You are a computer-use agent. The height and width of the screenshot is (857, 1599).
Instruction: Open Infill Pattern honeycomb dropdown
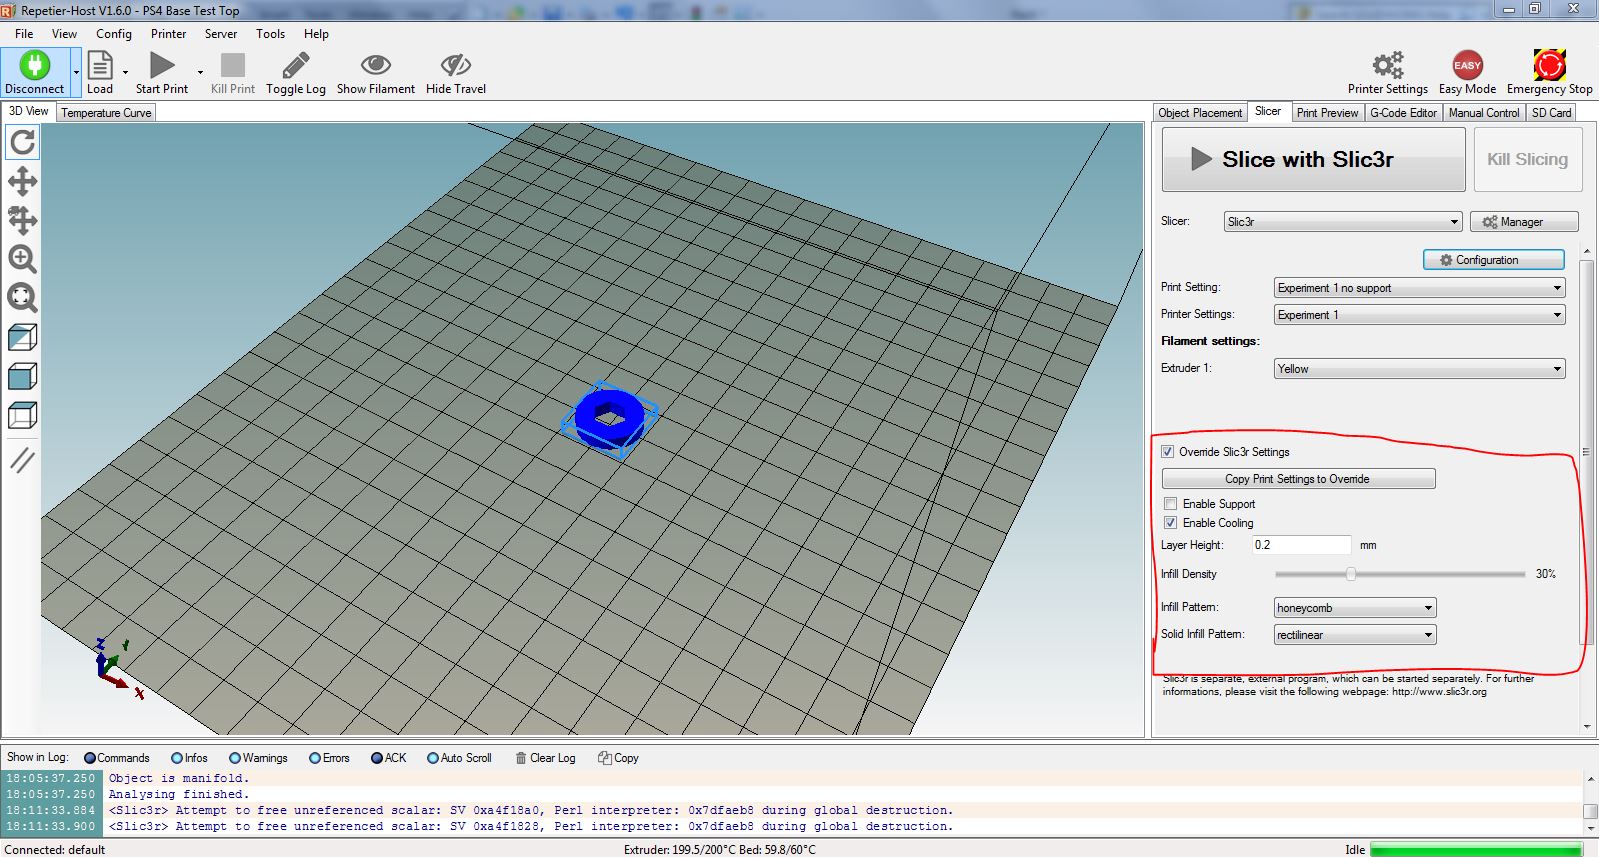(x=1355, y=608)
